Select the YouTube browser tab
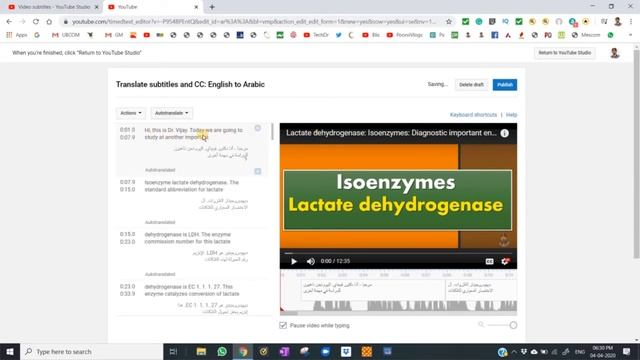This screenshot has width=640, height=360. (x=151, y=7)
